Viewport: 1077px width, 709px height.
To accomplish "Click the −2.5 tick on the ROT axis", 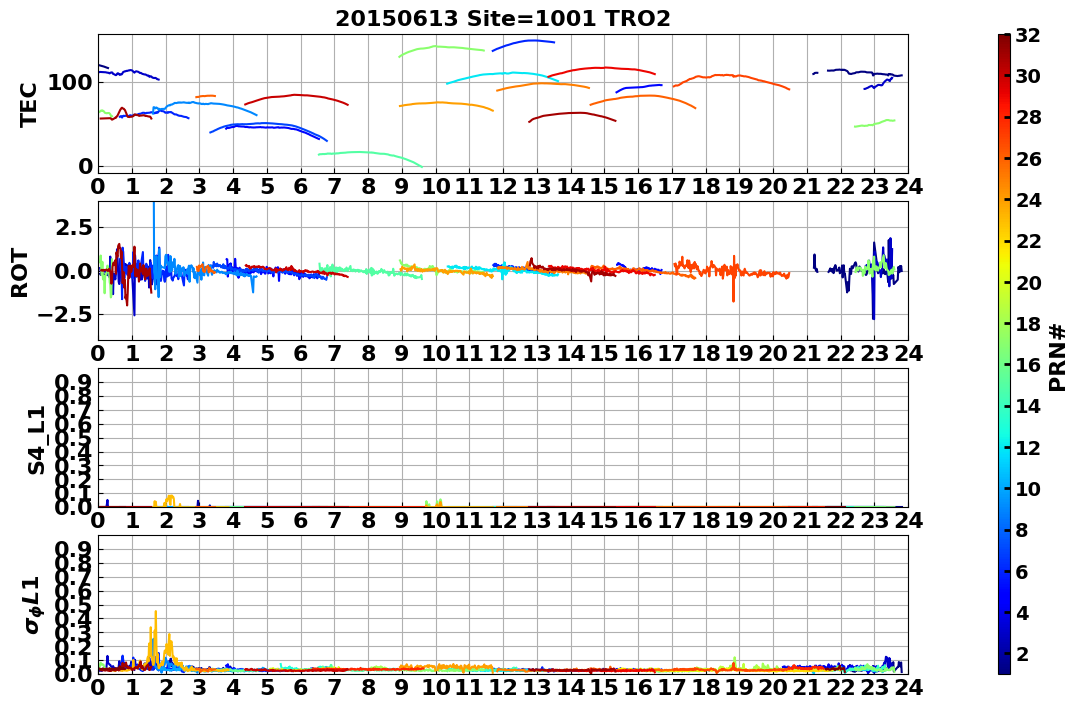I will point(65,315).
